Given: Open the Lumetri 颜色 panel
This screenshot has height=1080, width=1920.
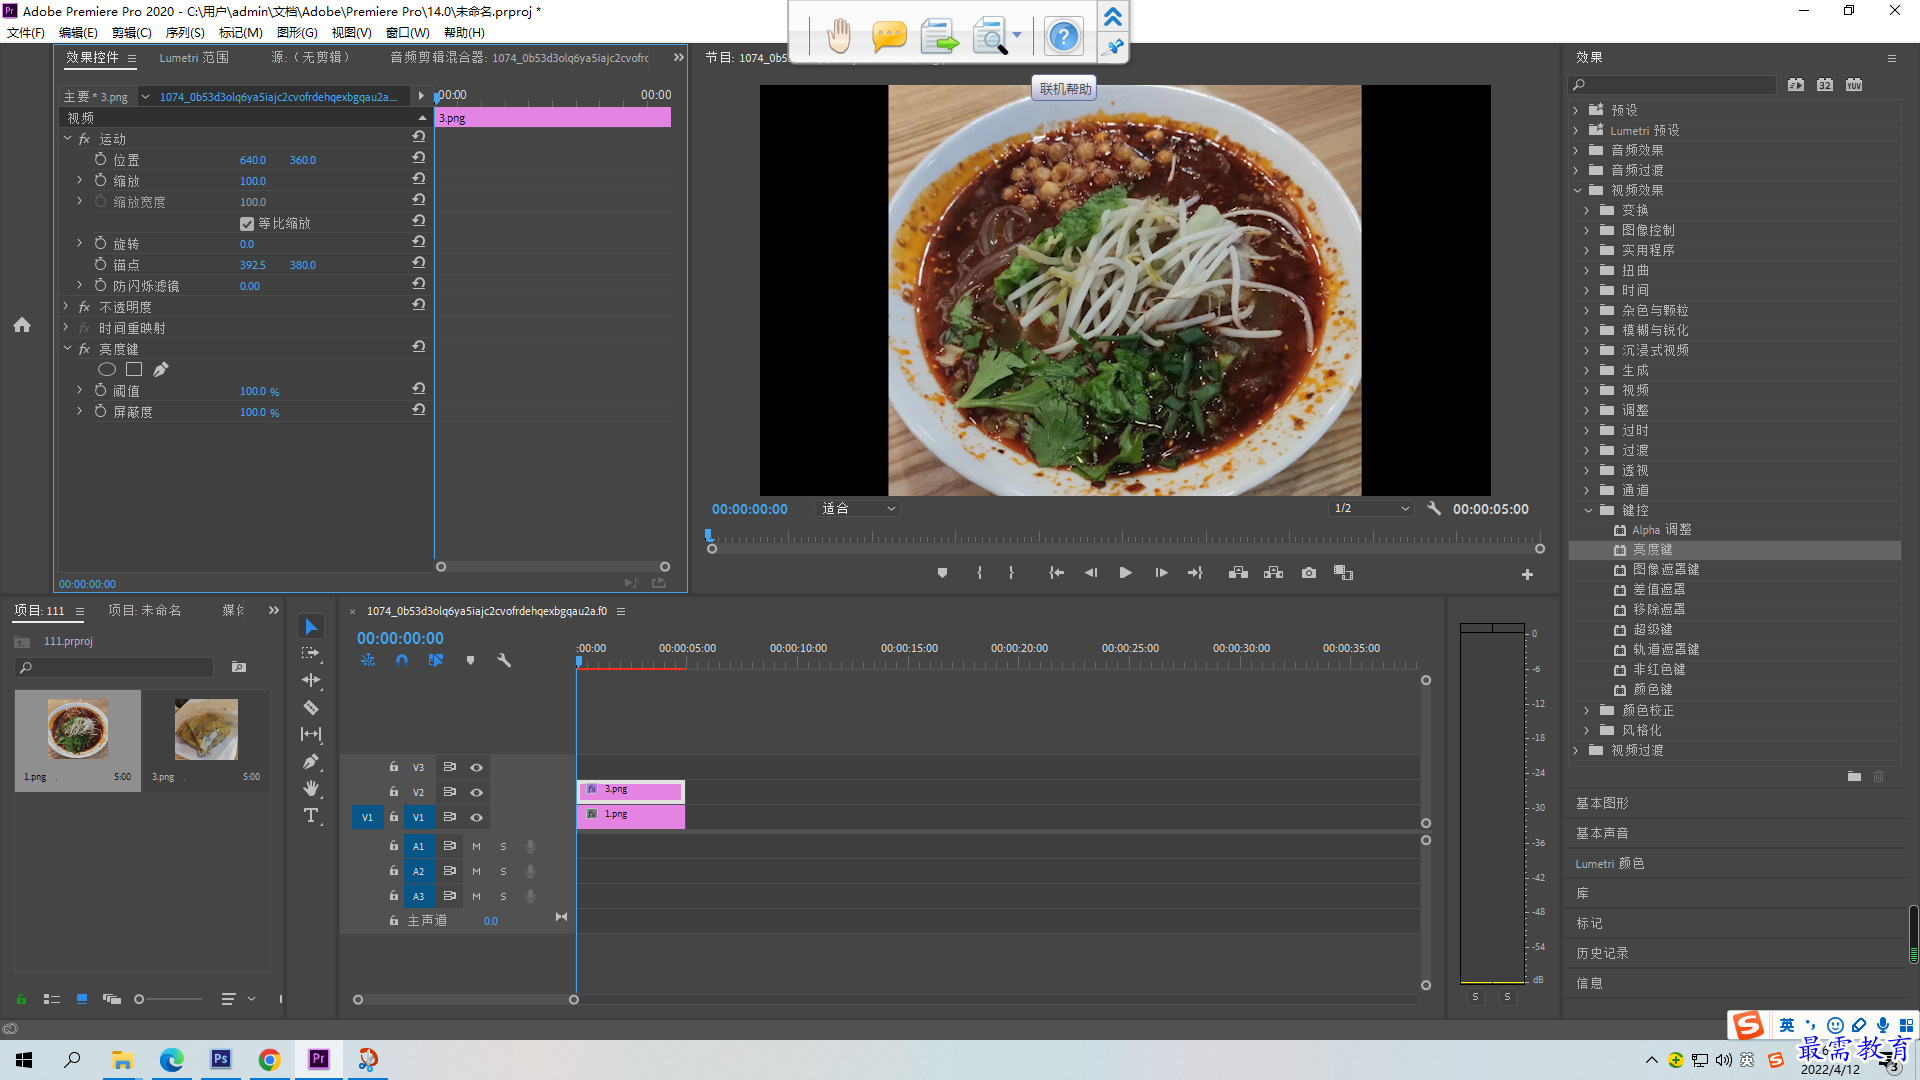Looking at the screenshot, I should point(1610,863).
